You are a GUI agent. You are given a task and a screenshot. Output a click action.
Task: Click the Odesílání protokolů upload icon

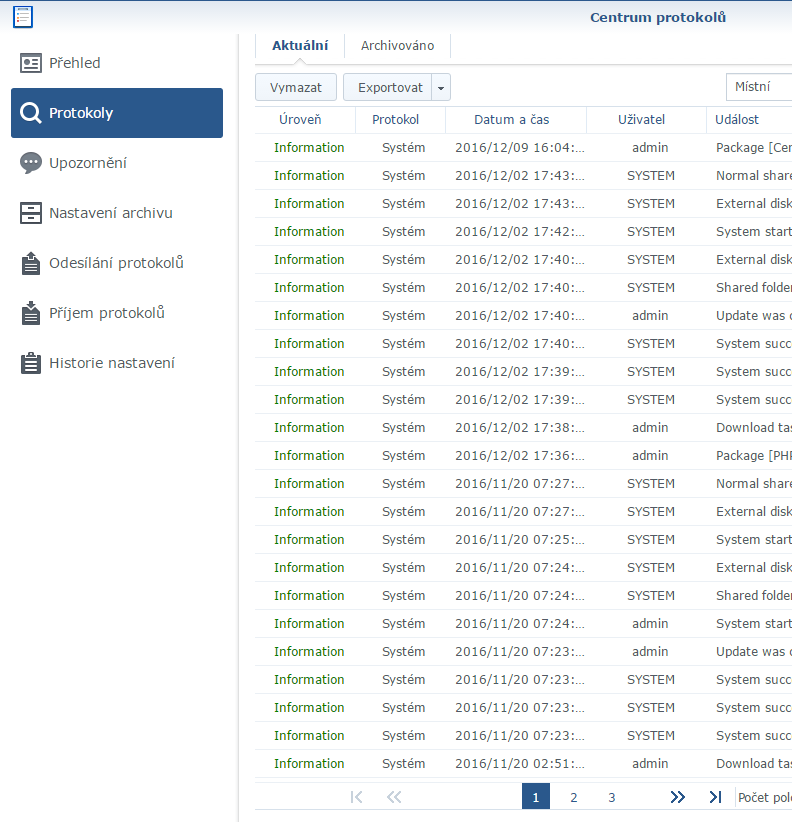[x=31, y=263]
